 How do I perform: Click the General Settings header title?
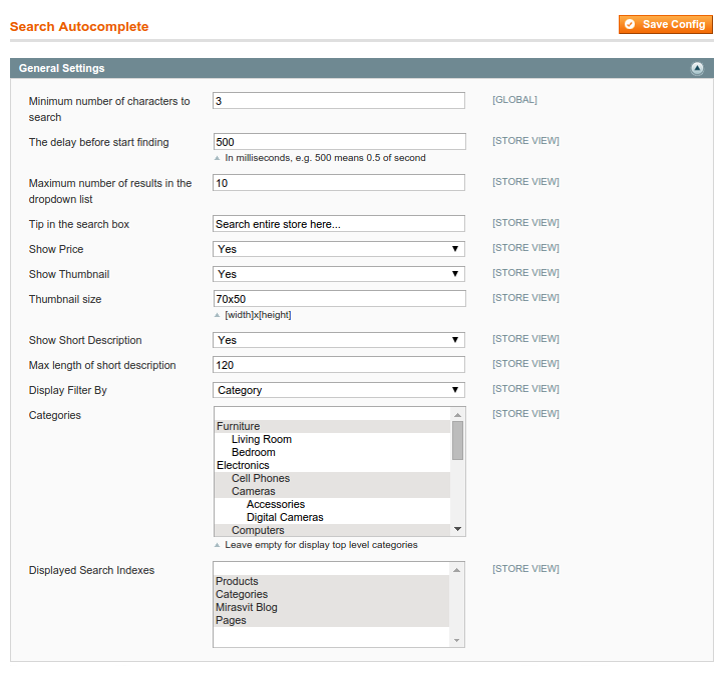point(61,68)
